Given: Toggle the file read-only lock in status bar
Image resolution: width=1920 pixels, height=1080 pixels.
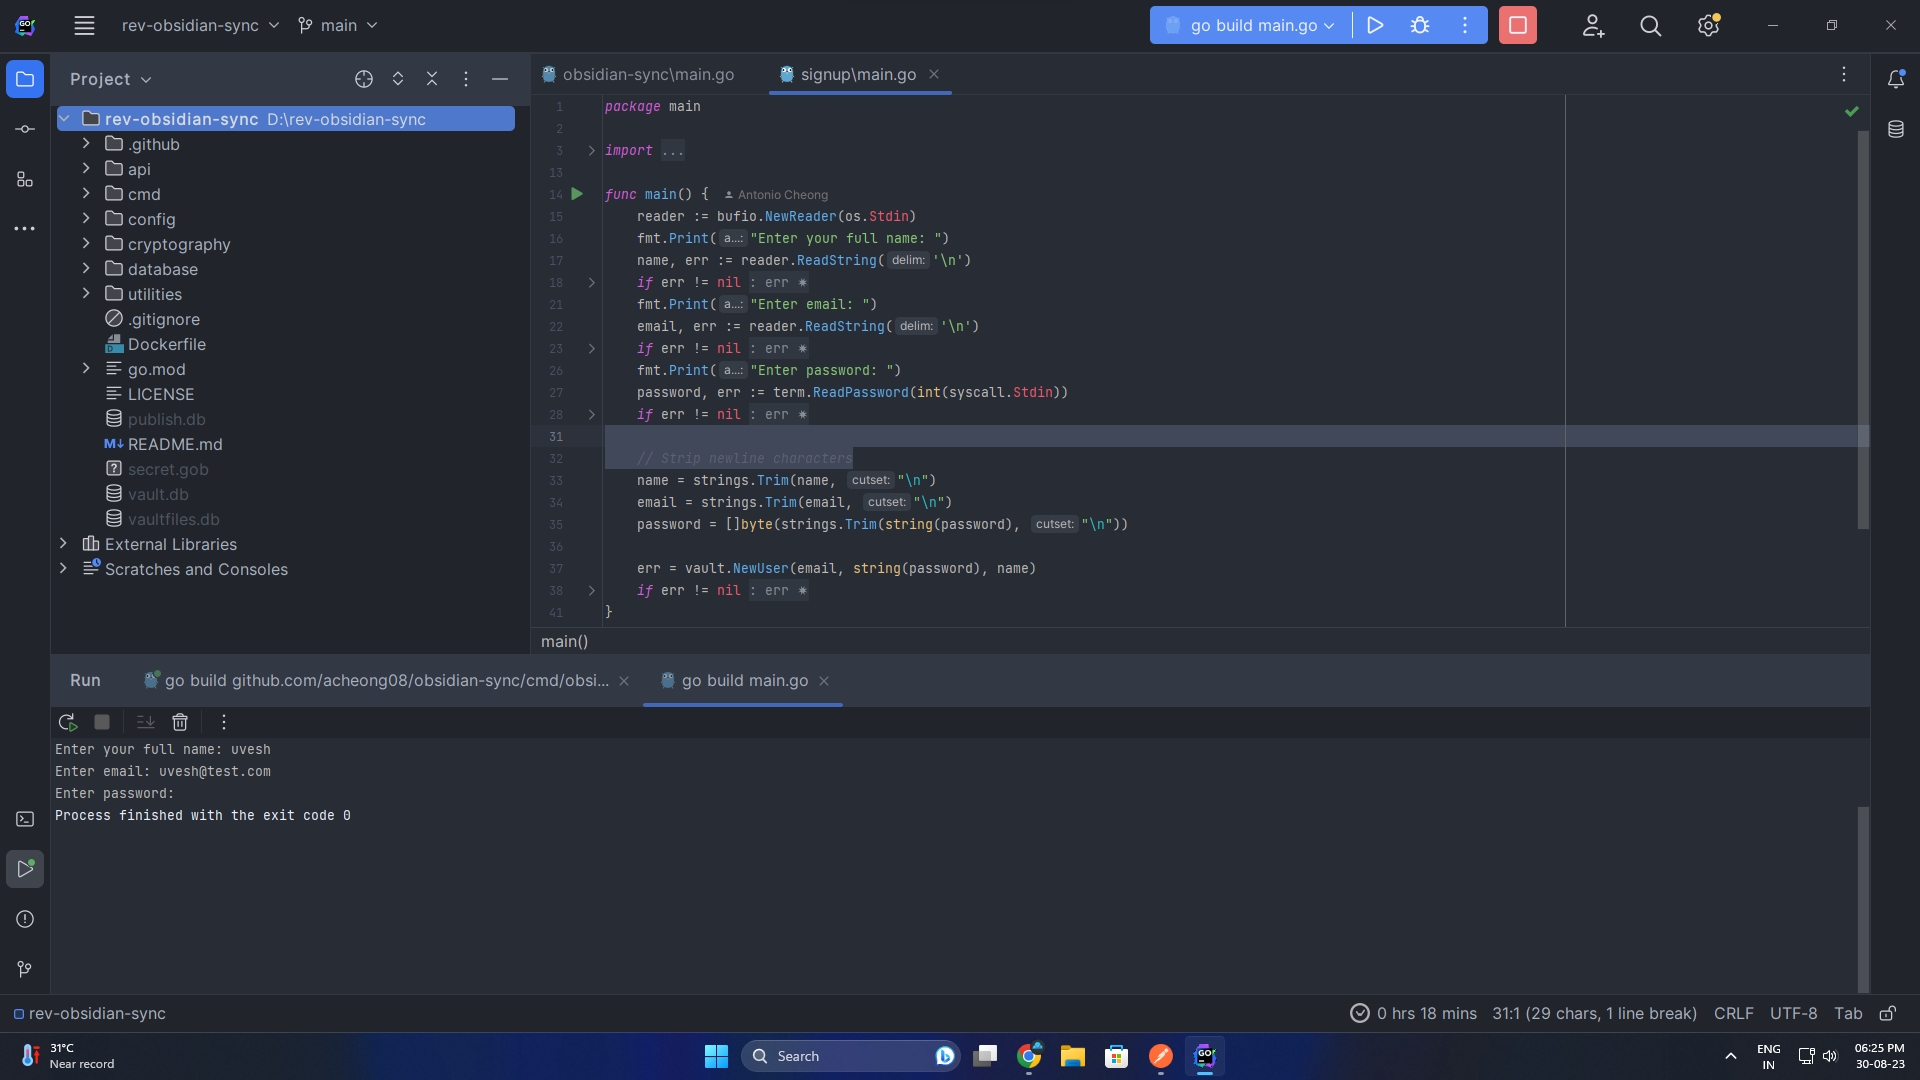Looking at the screenshot, I should click(1889, 1013).
